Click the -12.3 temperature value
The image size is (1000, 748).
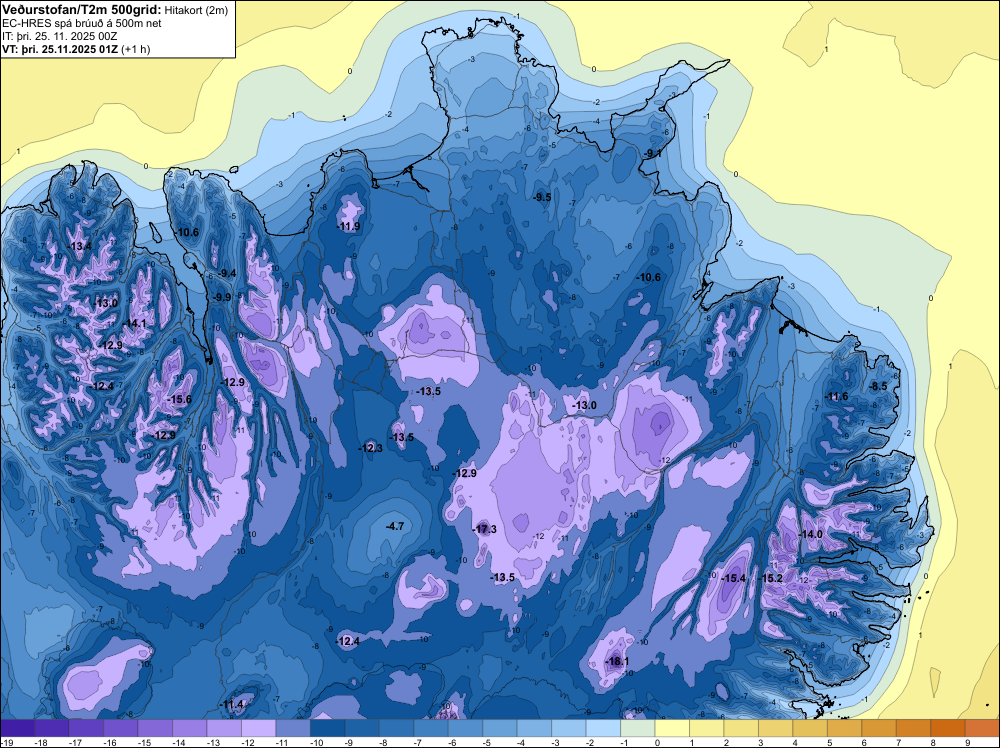click(371, 448)
